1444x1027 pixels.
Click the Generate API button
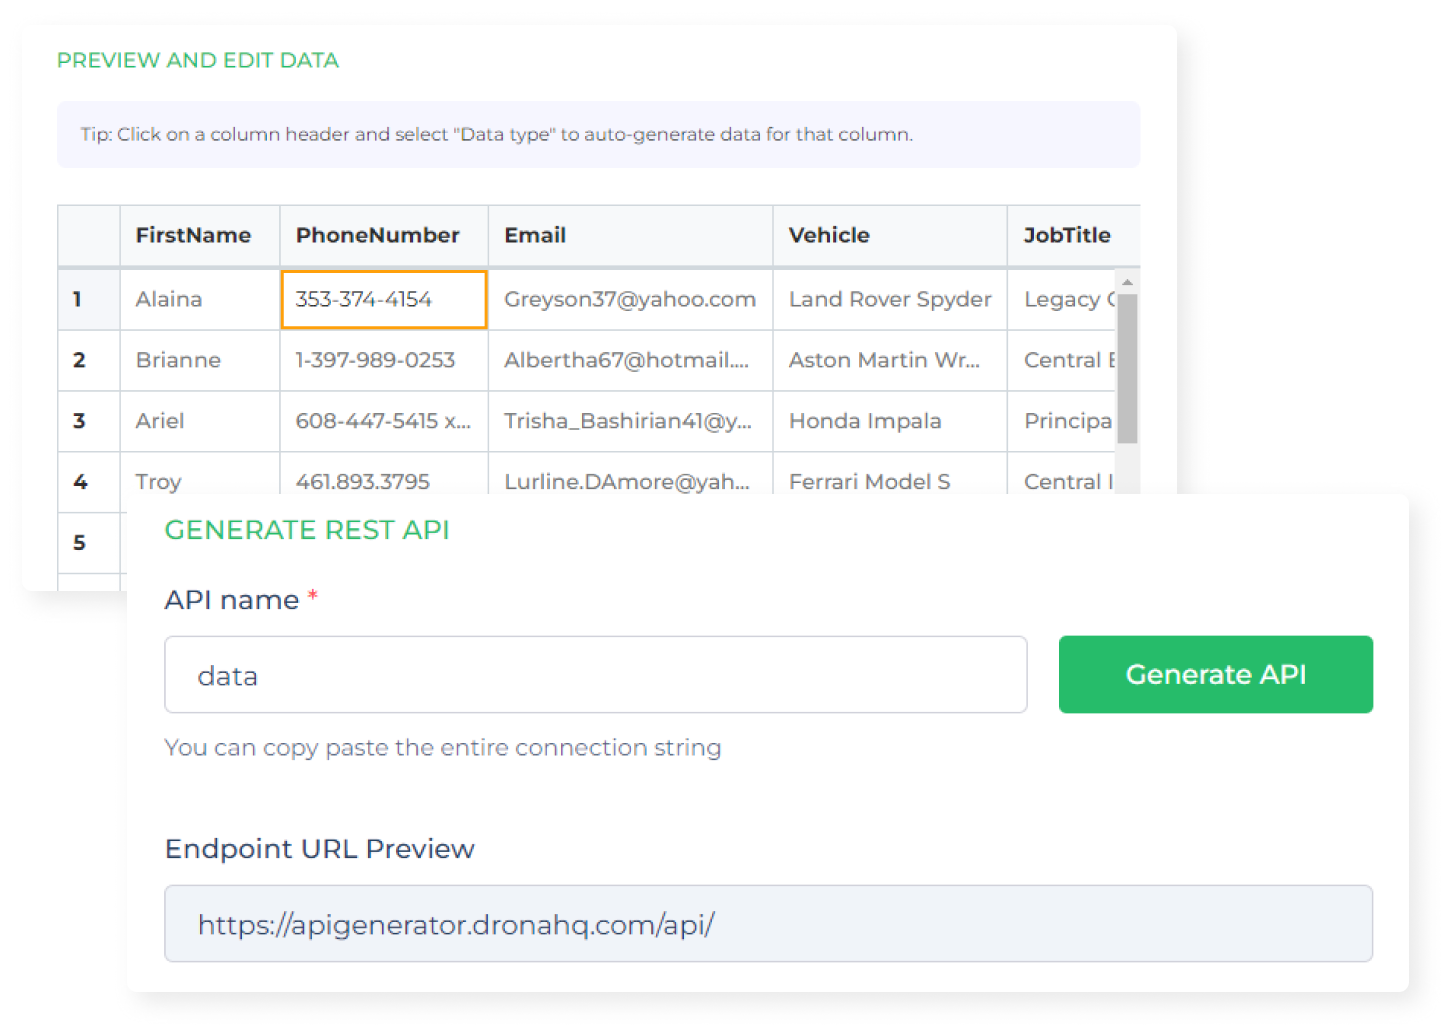1215,674
